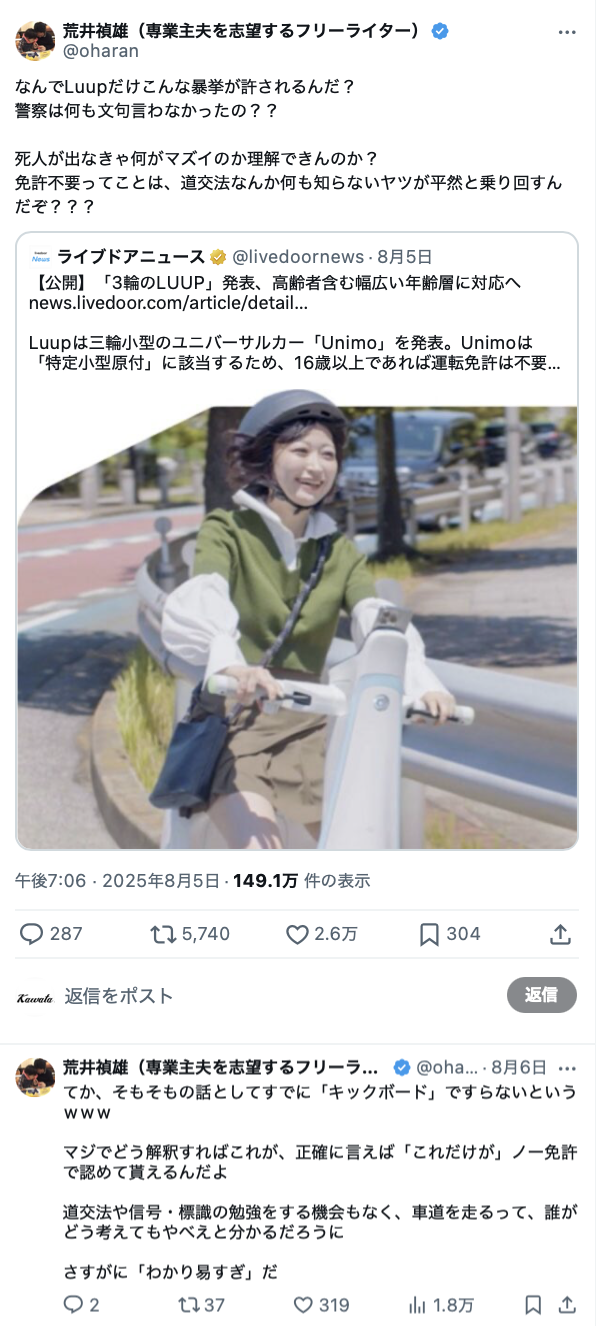The height and width of the screenshot is (1326, 596).
Task: Like the follow-up tweet with 319 likes
Action: pyautogui.click(x=321, y=1304)
